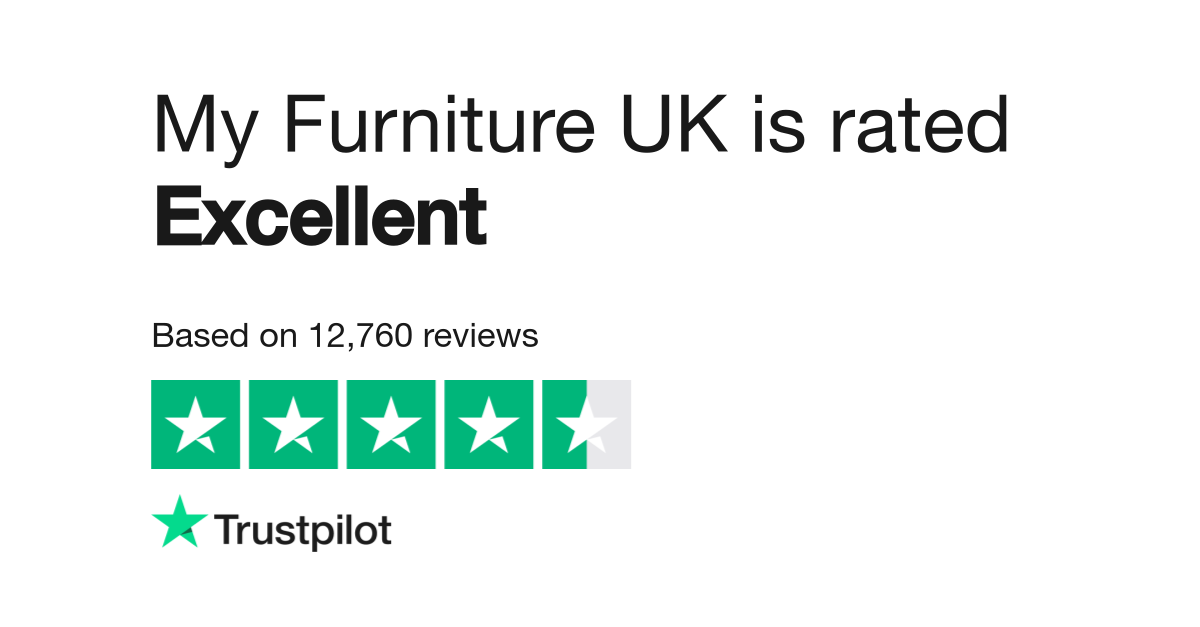Select the third green rating star
This screenshot has width=1200, height=627.
[391, 424]
